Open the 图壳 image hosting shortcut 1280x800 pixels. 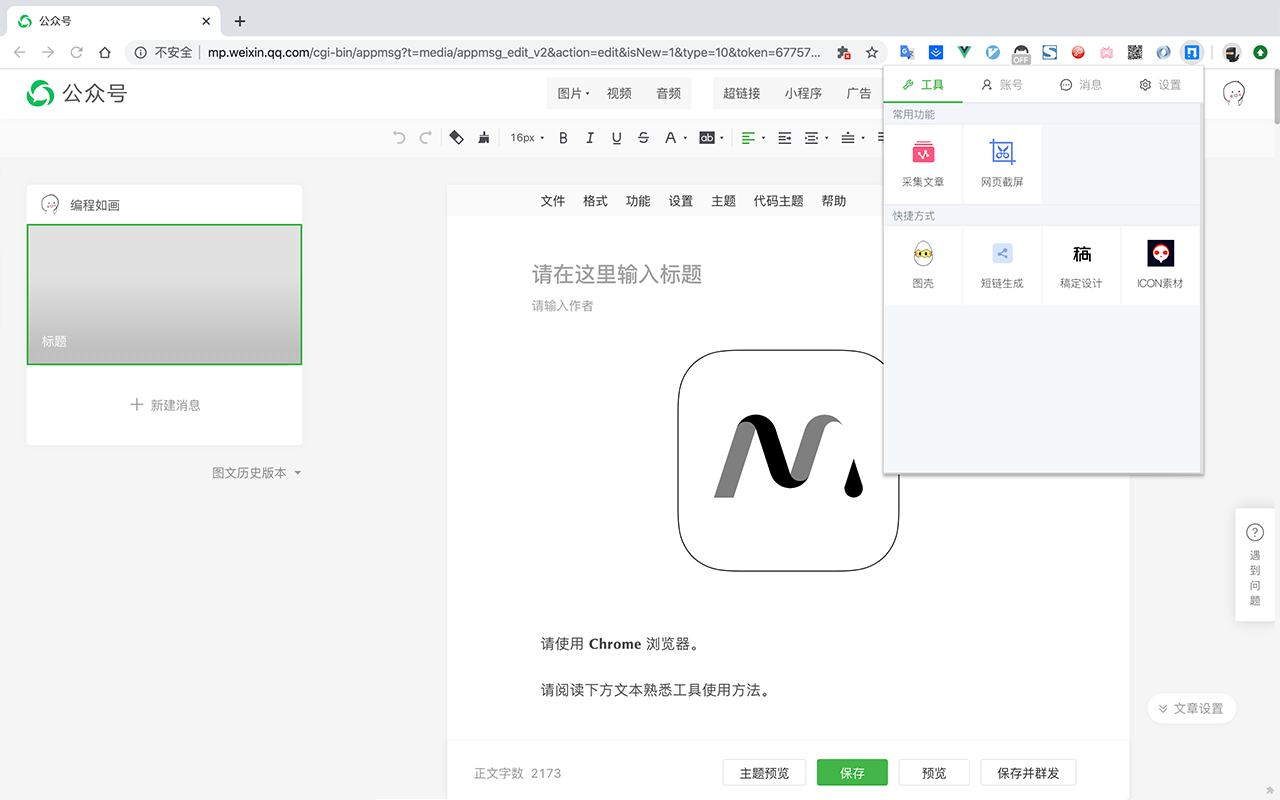922,264
